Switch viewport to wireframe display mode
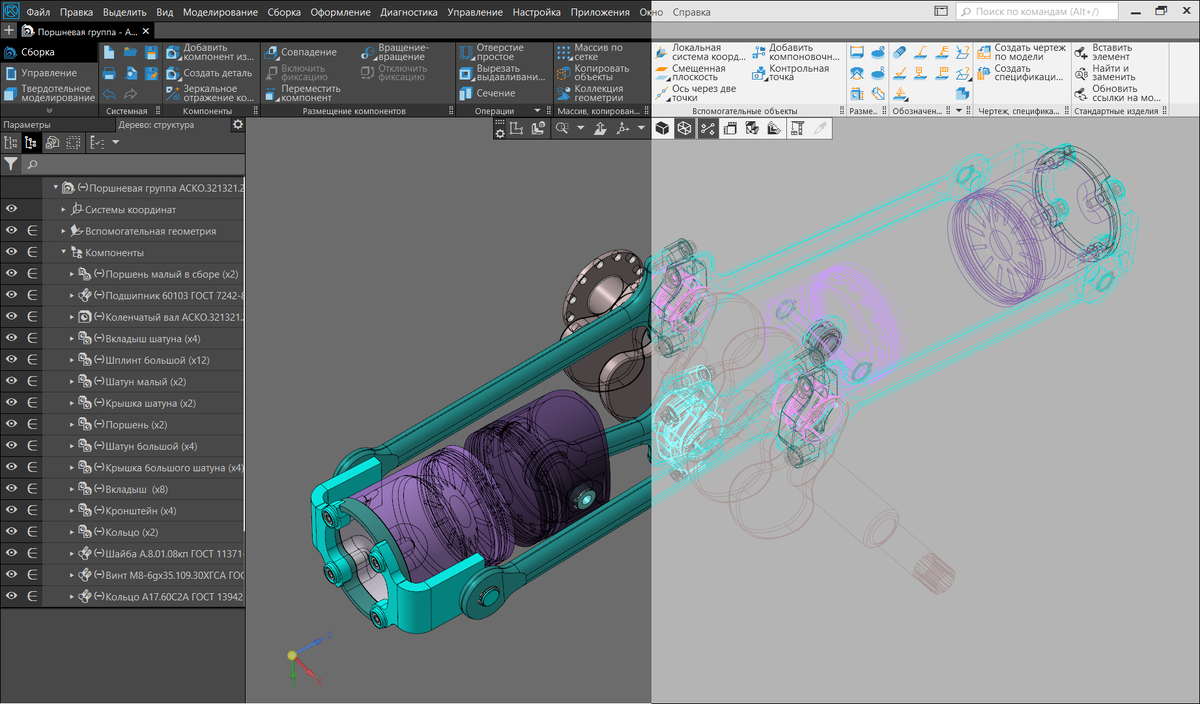 click(685, 128)
